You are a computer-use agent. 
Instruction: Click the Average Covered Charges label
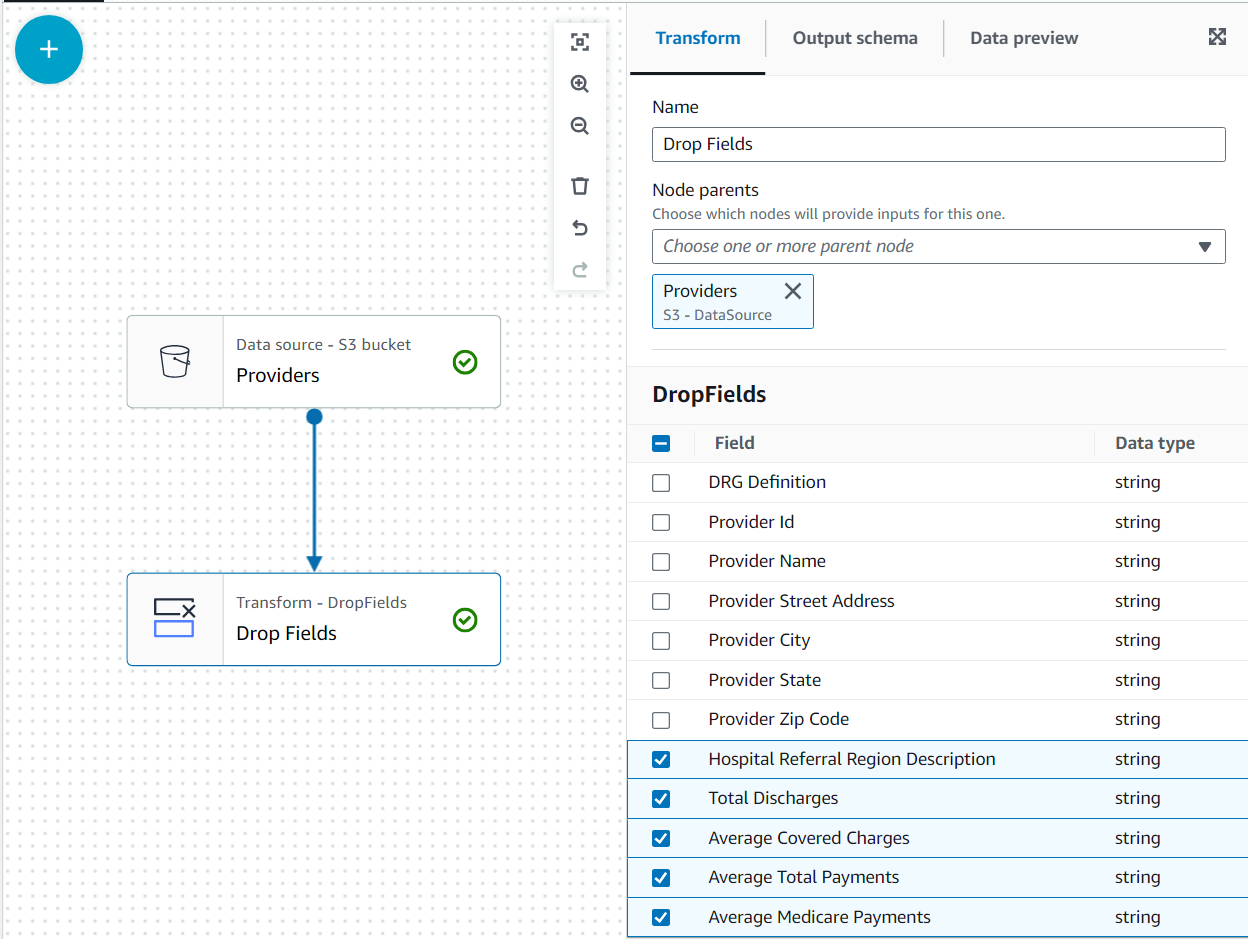click(x=809, y=838)
